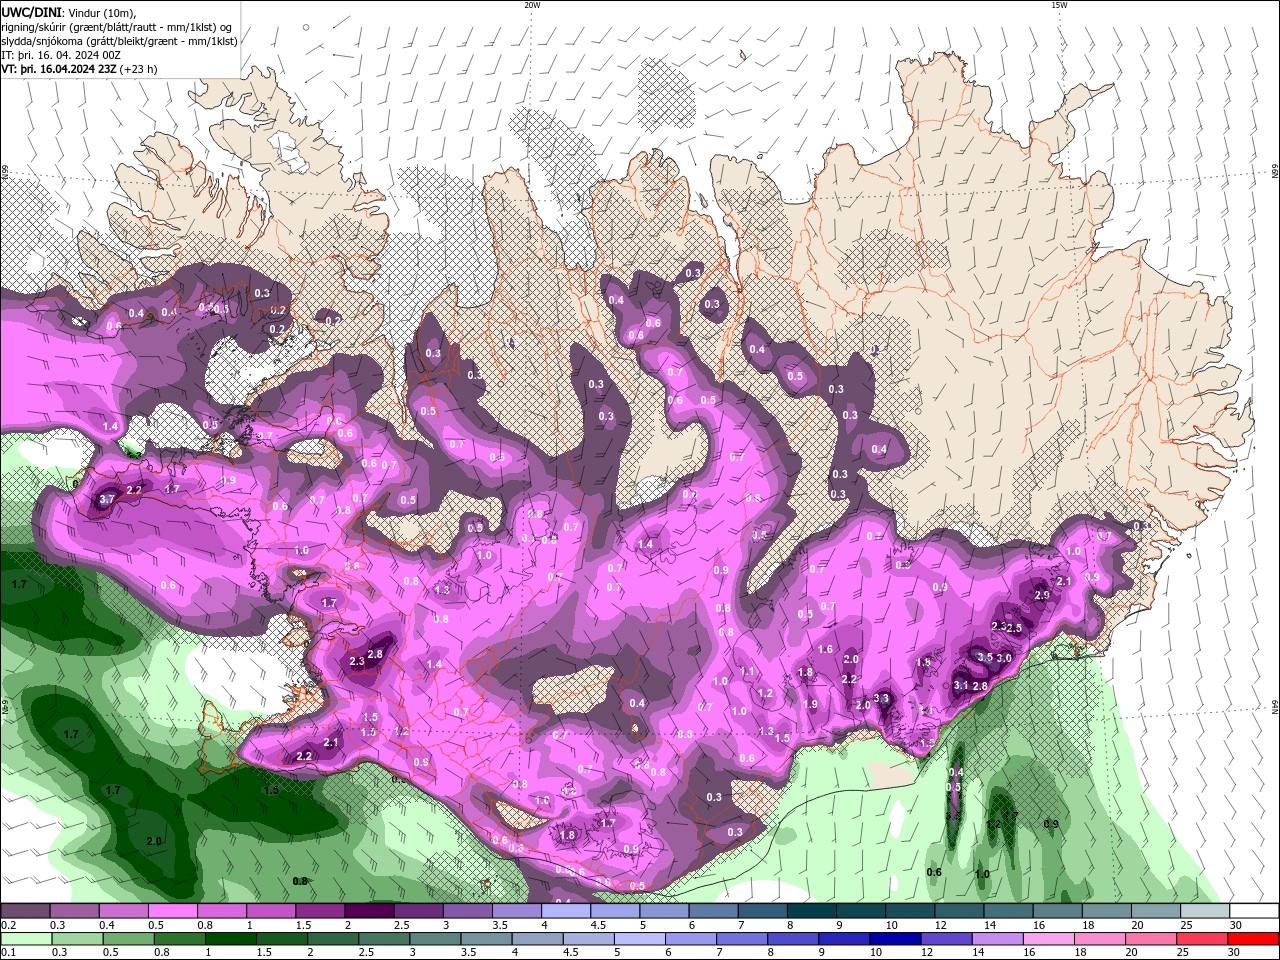1280x960 pixels.
Task: Click the '0.2' label in the upper legend row
Action: pos(8,925)
